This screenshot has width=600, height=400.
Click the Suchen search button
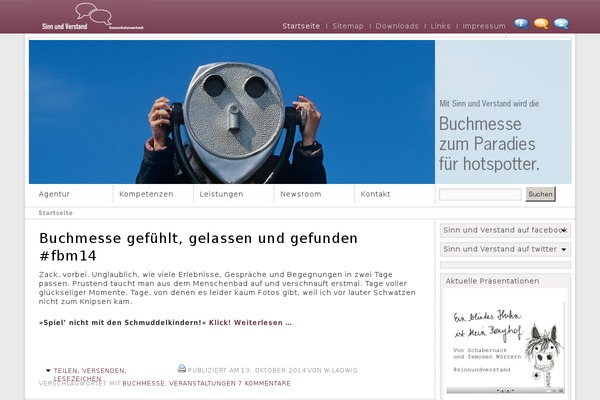540,194
